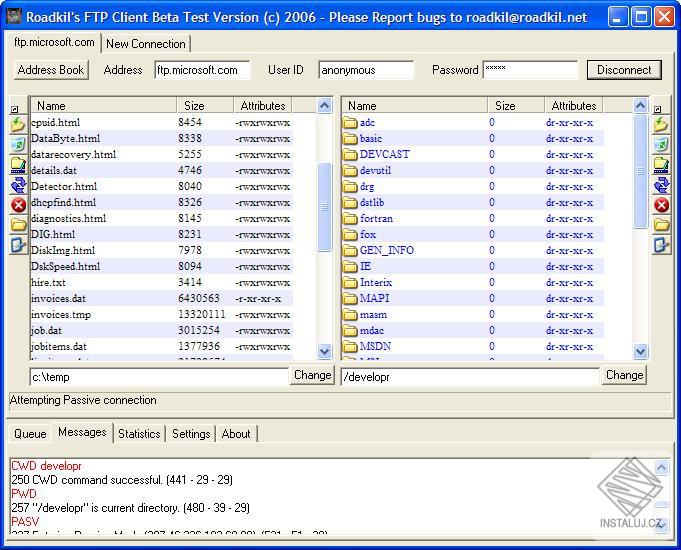Click the green-arrow folder icon in left toolbar
Image resolution: width=681 pixels, height=550 pixels.
(18, 125)
